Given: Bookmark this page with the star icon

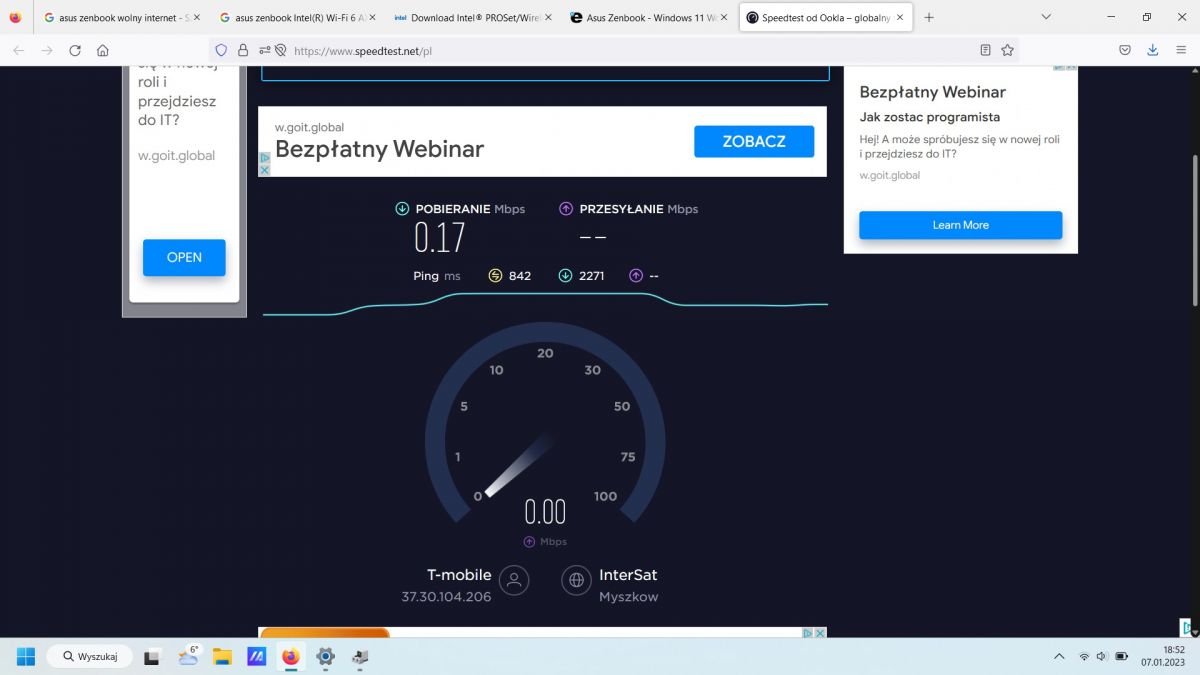Looking at the screenshot, I should [x=1007, y=50].
